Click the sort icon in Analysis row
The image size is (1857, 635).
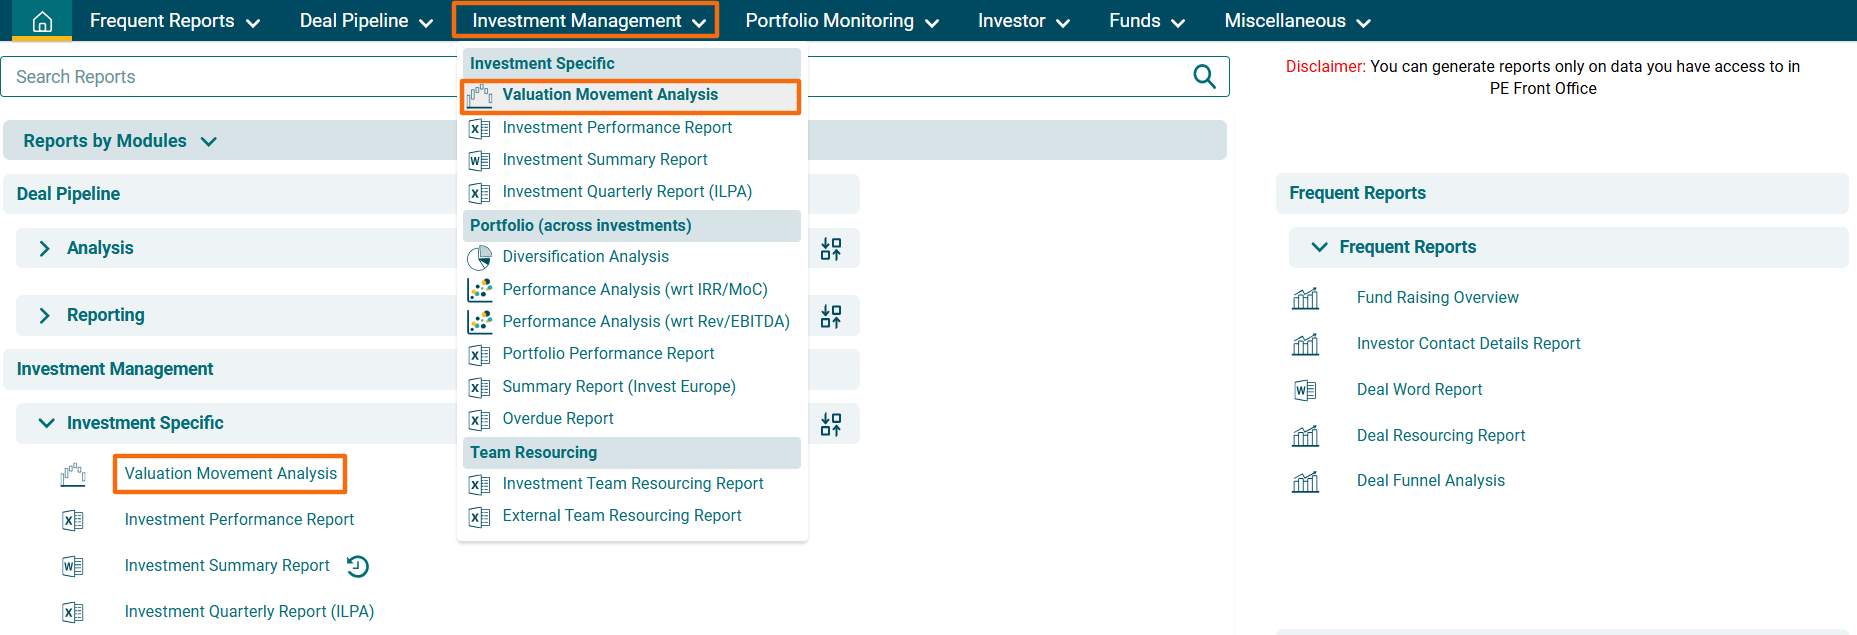830,249
